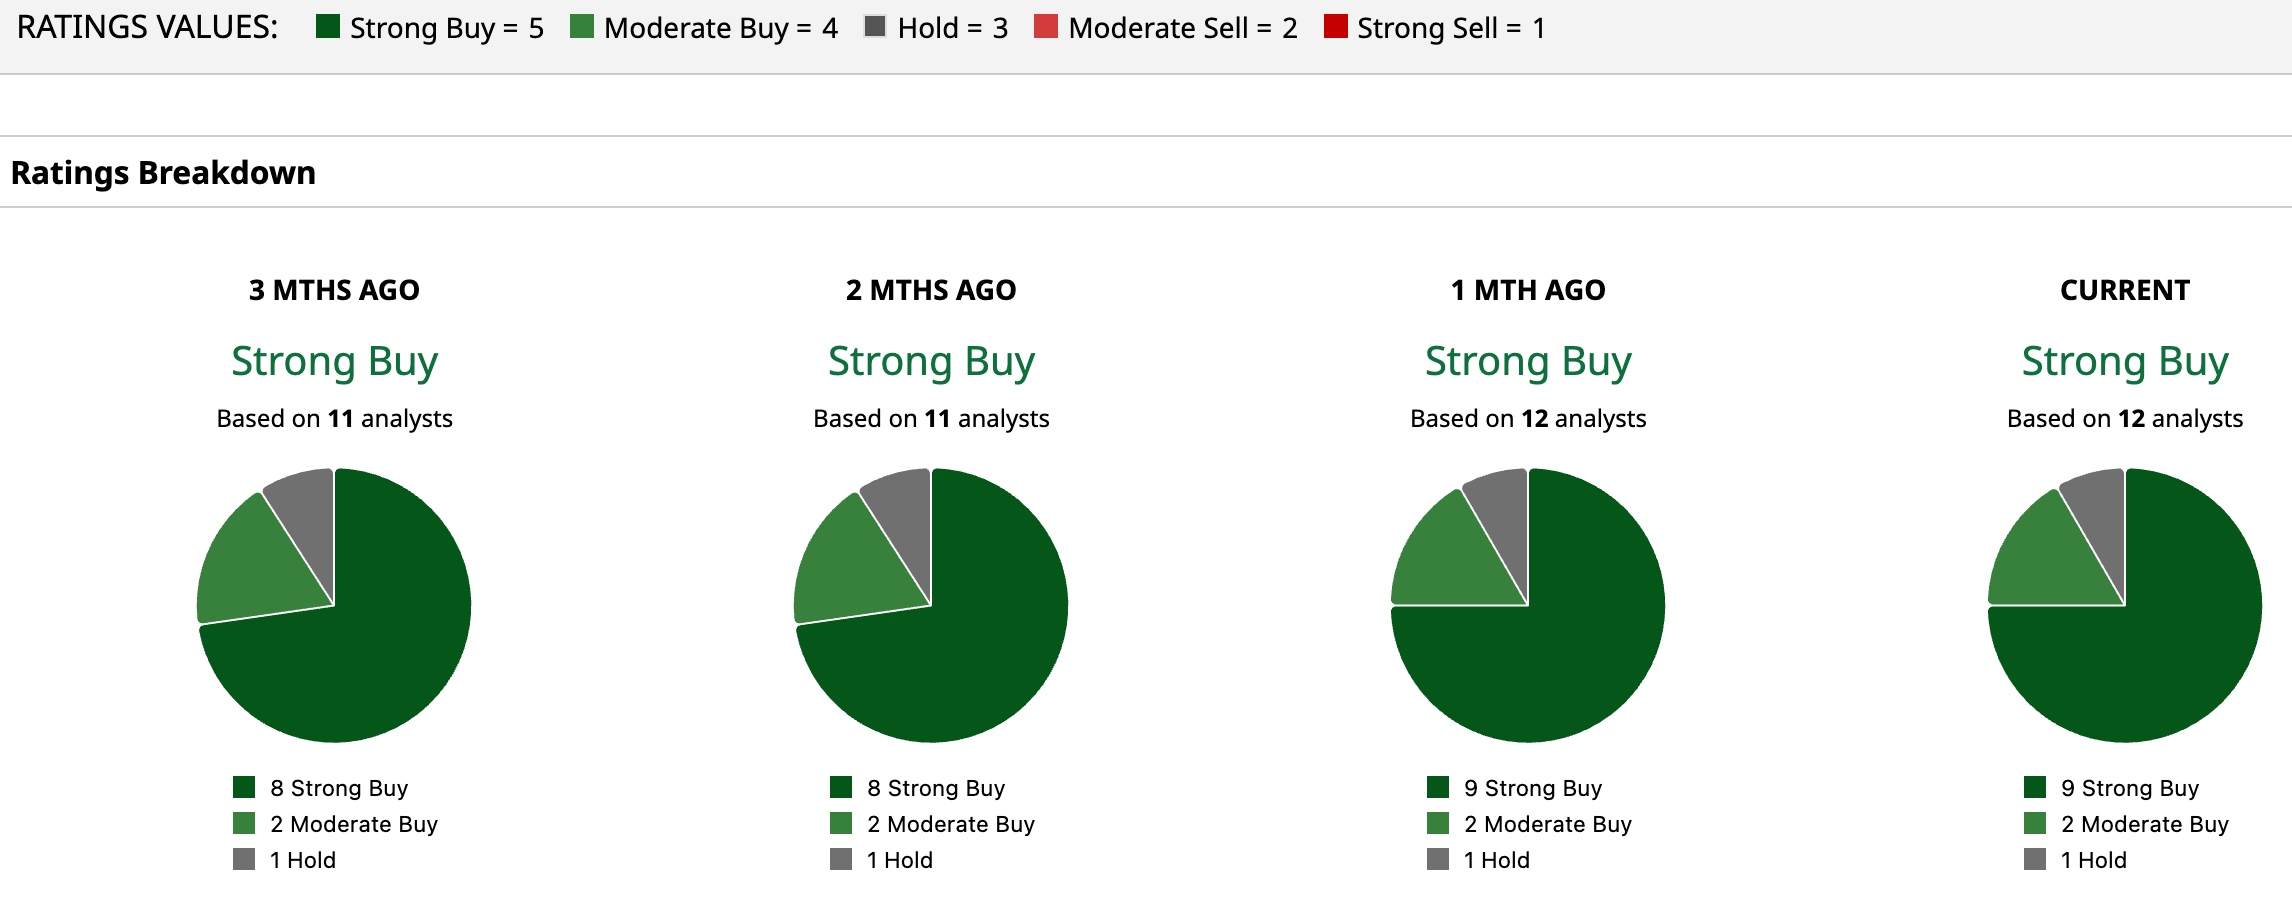This screenshot has width=2292, height=902.
Task: Click the Strong Buy rating under 2 MTHS AGO
Action: point(931,361)
